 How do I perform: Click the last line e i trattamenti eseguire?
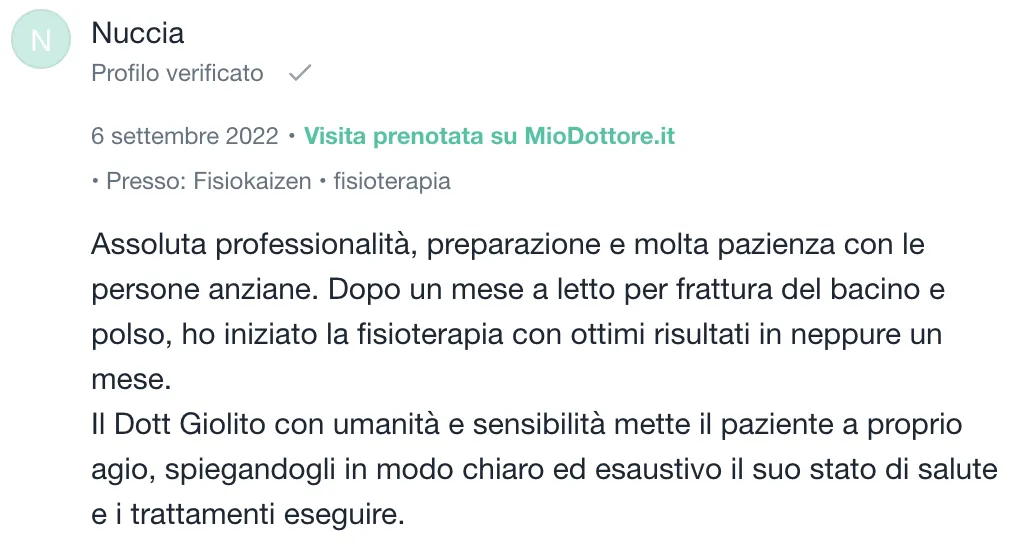pos(248,515)
